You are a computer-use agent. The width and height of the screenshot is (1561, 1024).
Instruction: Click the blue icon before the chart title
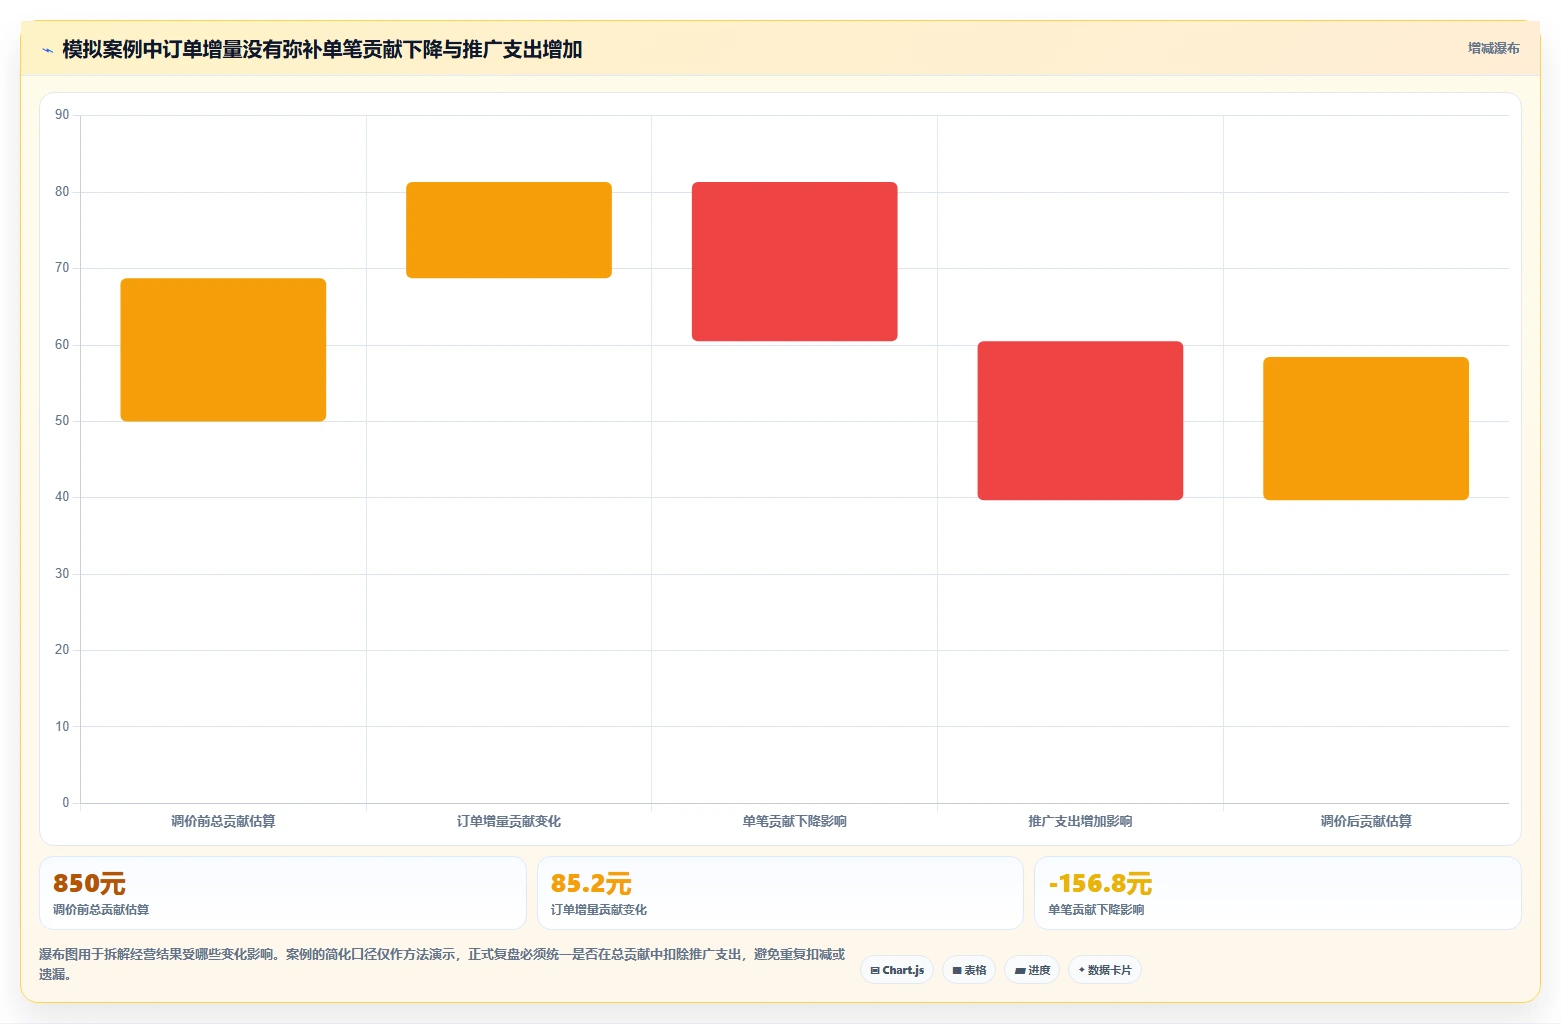(47, 50)
